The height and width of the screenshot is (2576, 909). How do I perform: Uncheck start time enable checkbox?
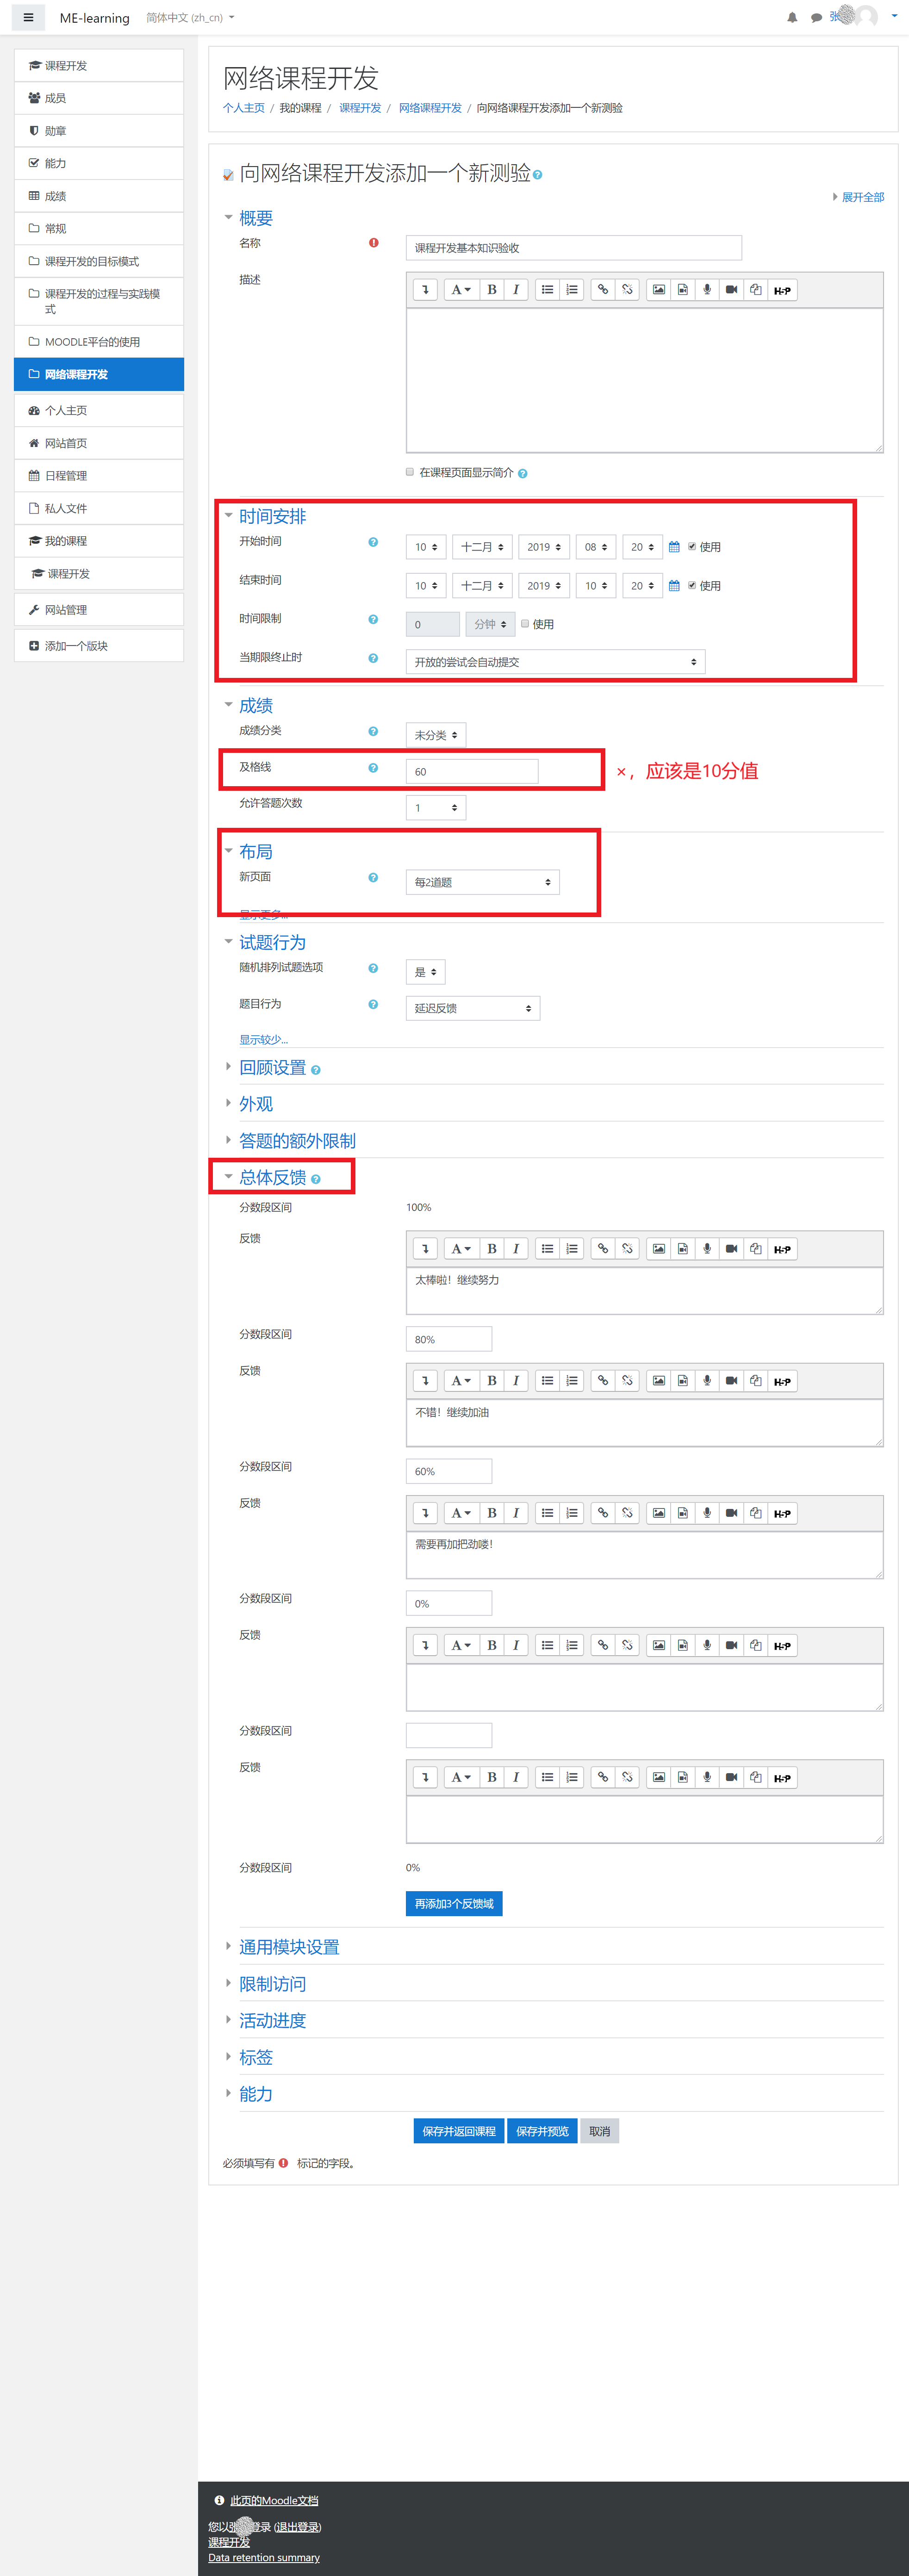tap(692, 546)
